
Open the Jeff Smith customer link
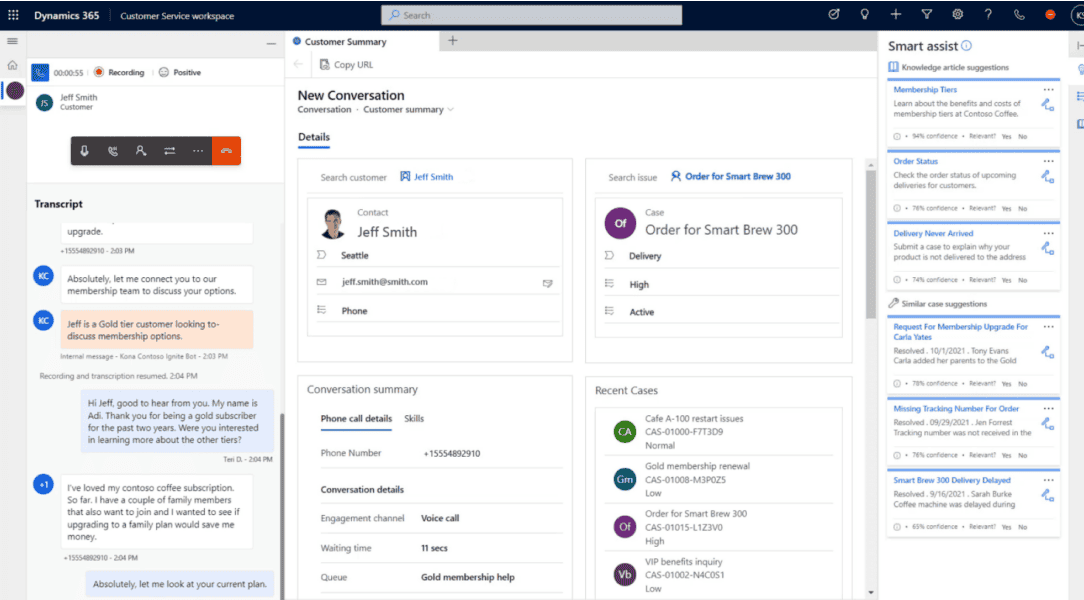(434, 175)
